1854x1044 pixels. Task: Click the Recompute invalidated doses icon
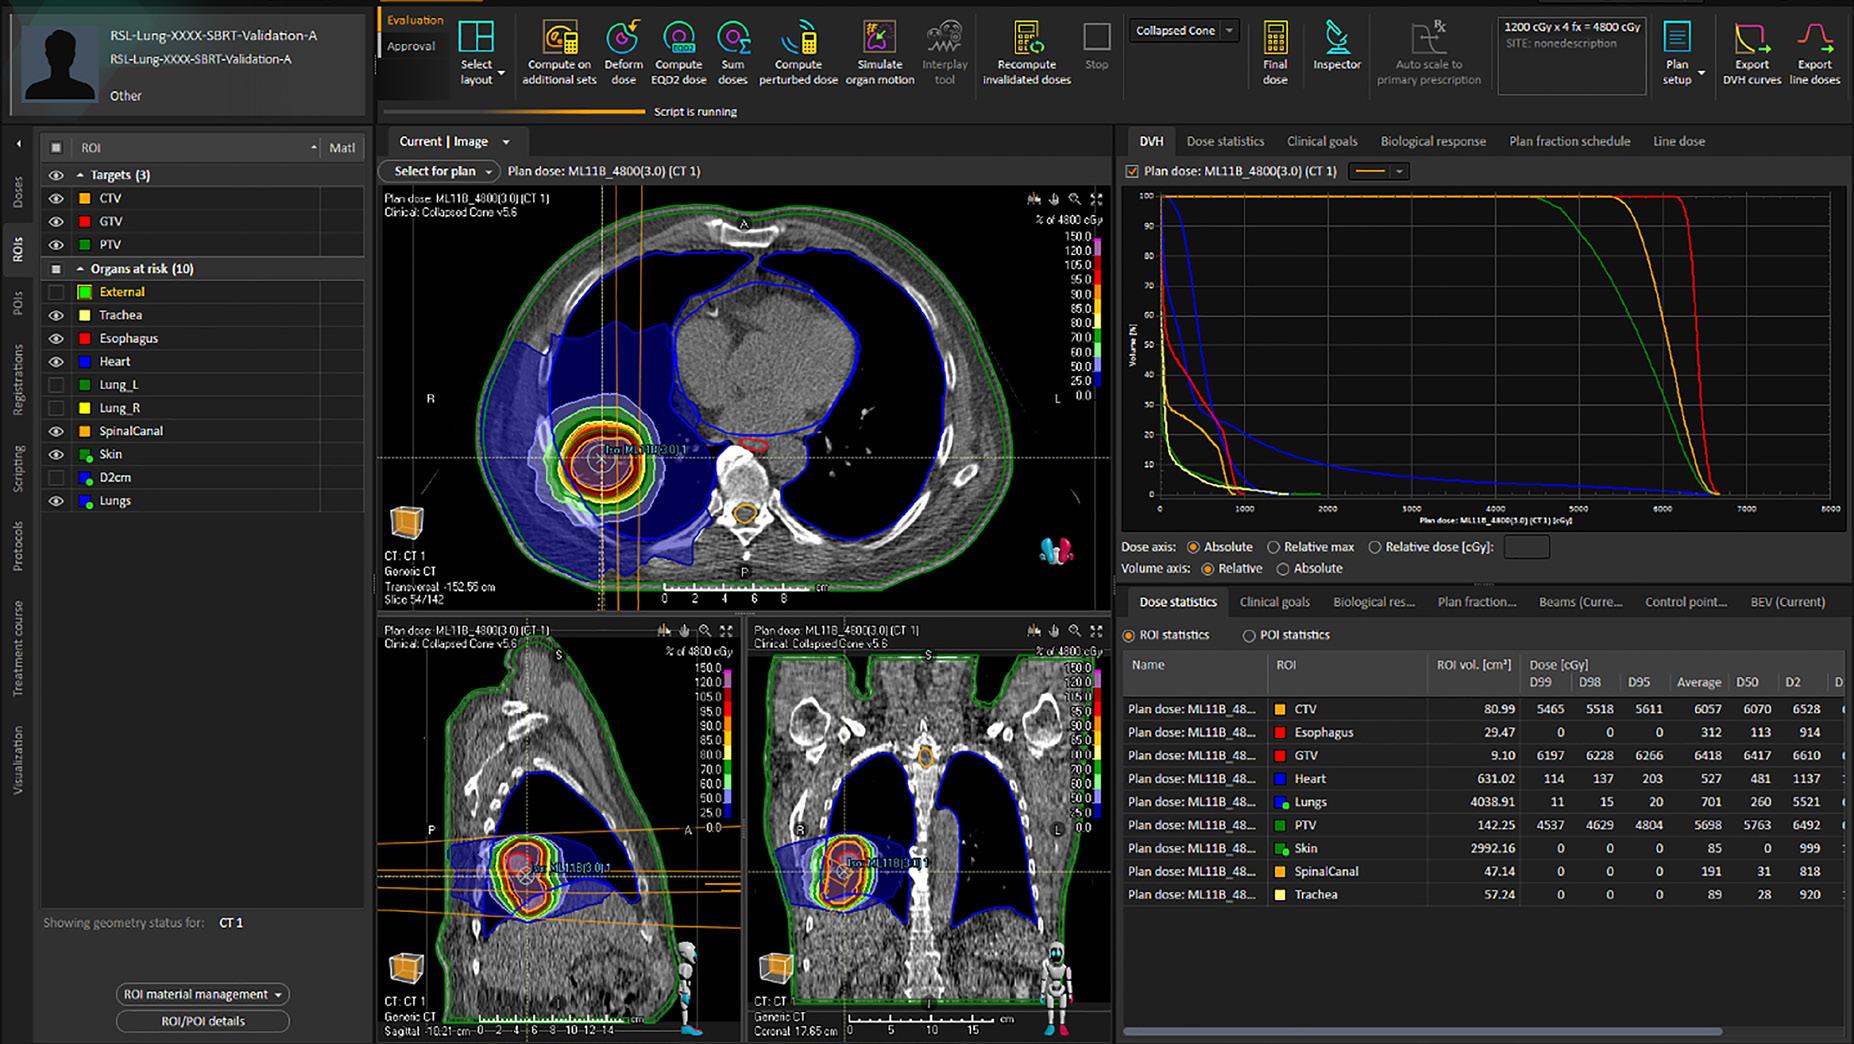coord(1026,40)
